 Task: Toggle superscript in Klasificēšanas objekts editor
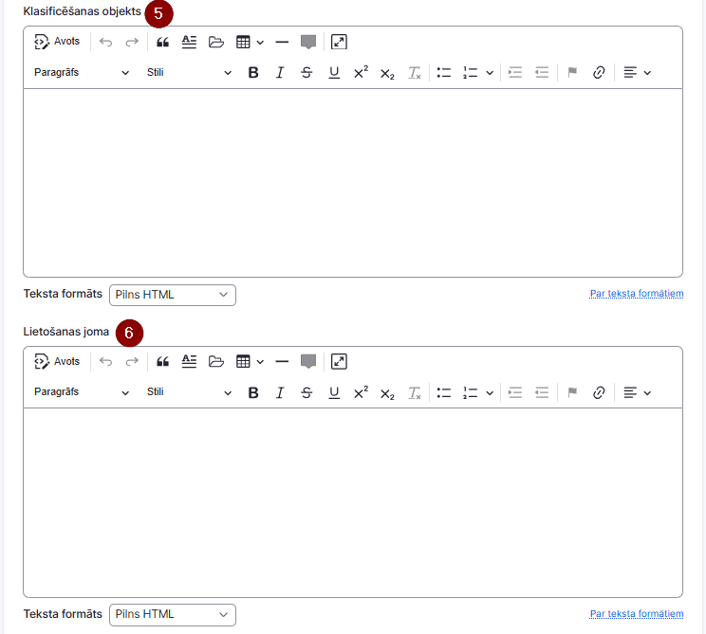tap(361, 72)
